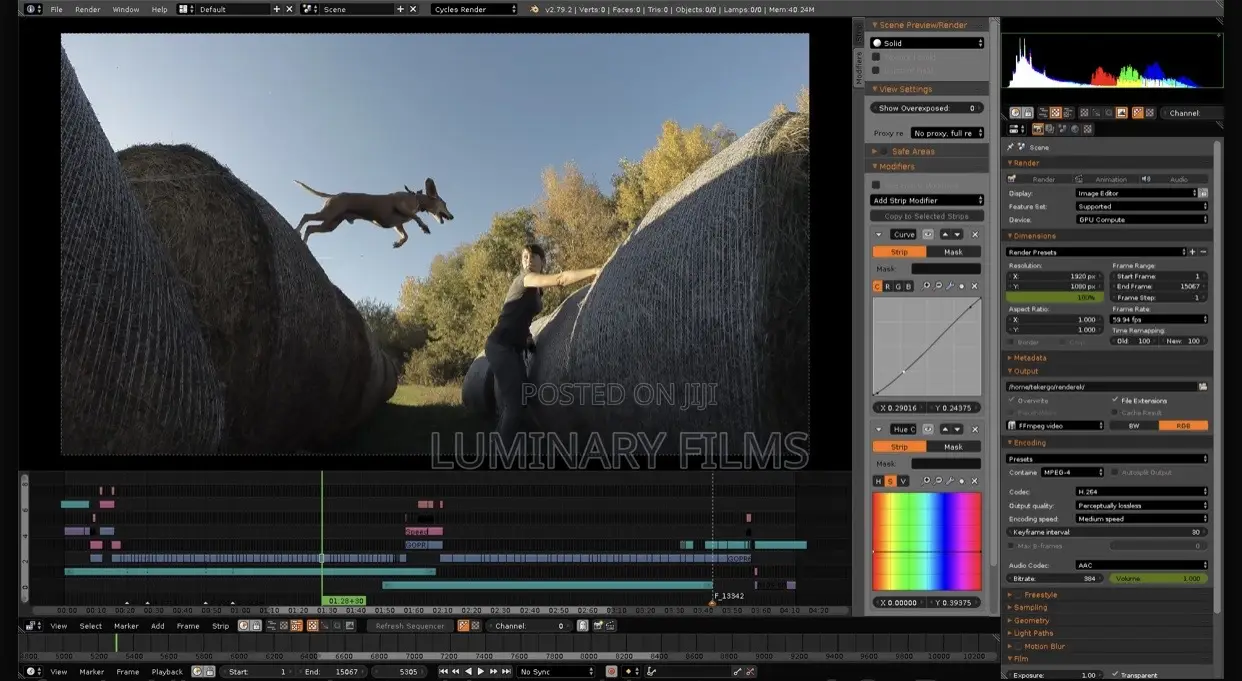Viewport: 1242px width, 681px height.
Task: Open the sequencer Strip menu
Action: tap(220, 626)
